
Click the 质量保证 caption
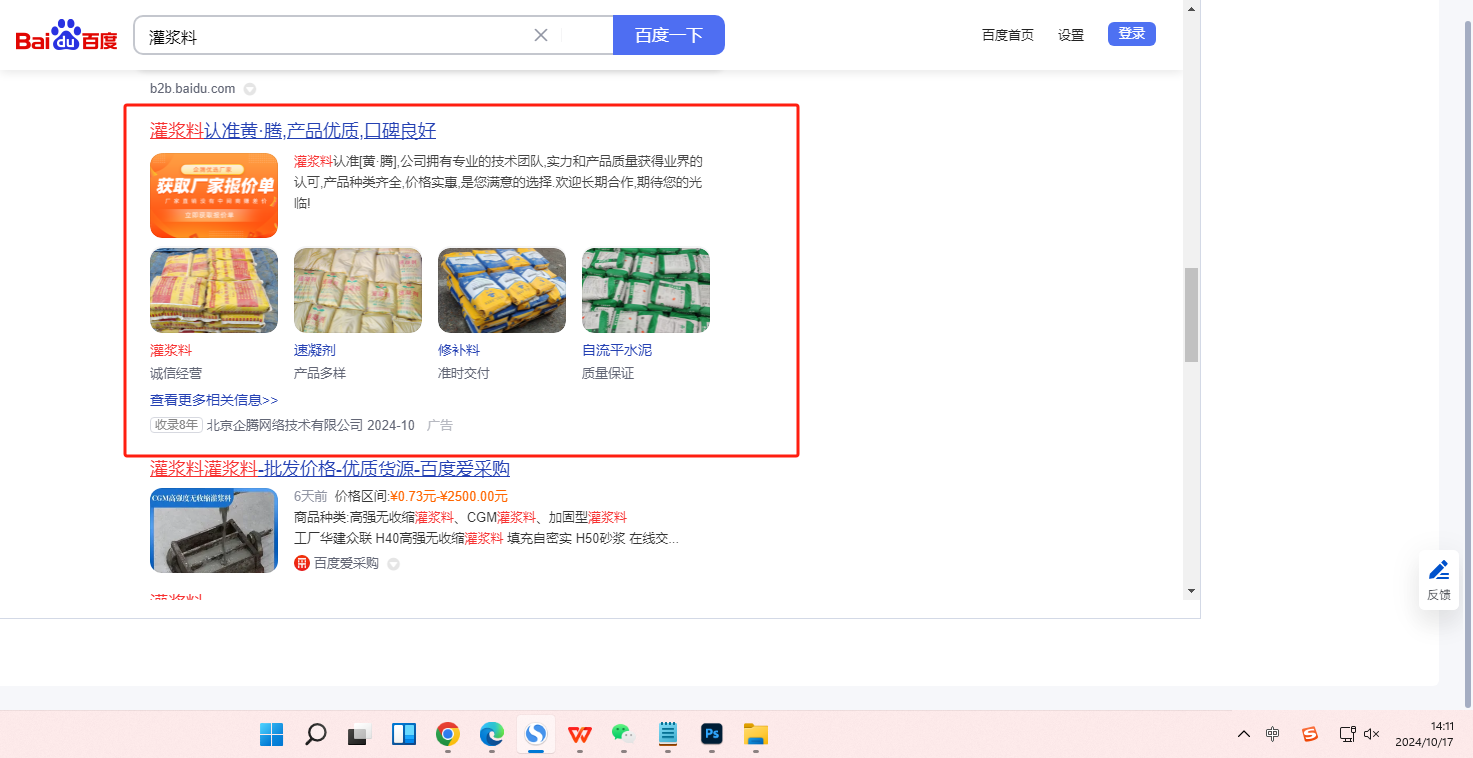(608, 374)
